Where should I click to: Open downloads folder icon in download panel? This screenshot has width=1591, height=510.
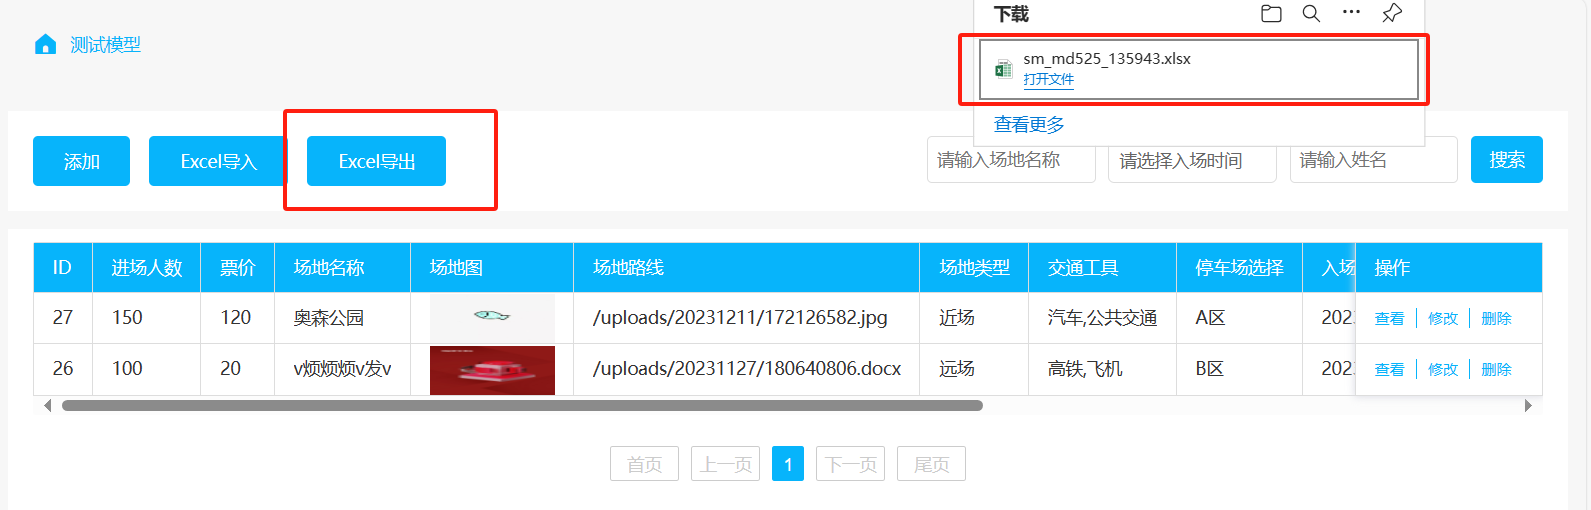pos(1271,14)
